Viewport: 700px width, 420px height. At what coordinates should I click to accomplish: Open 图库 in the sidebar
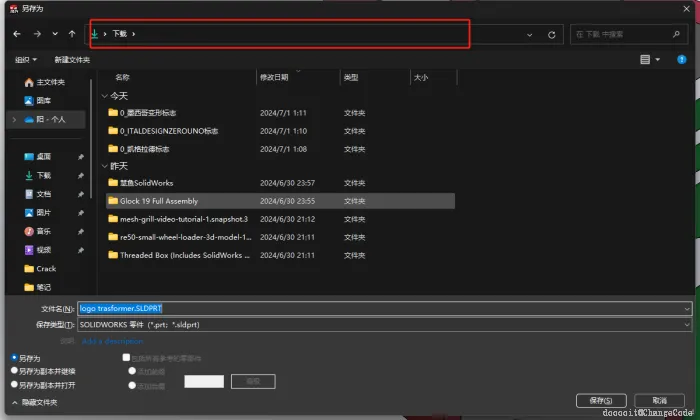point(38,101)
